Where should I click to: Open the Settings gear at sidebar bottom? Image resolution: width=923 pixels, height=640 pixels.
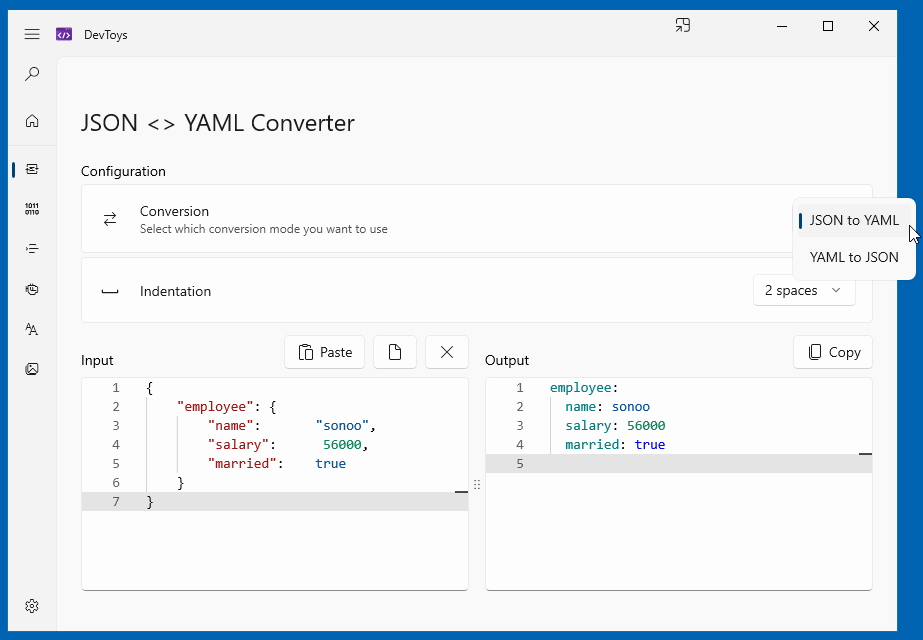(32, 606)
